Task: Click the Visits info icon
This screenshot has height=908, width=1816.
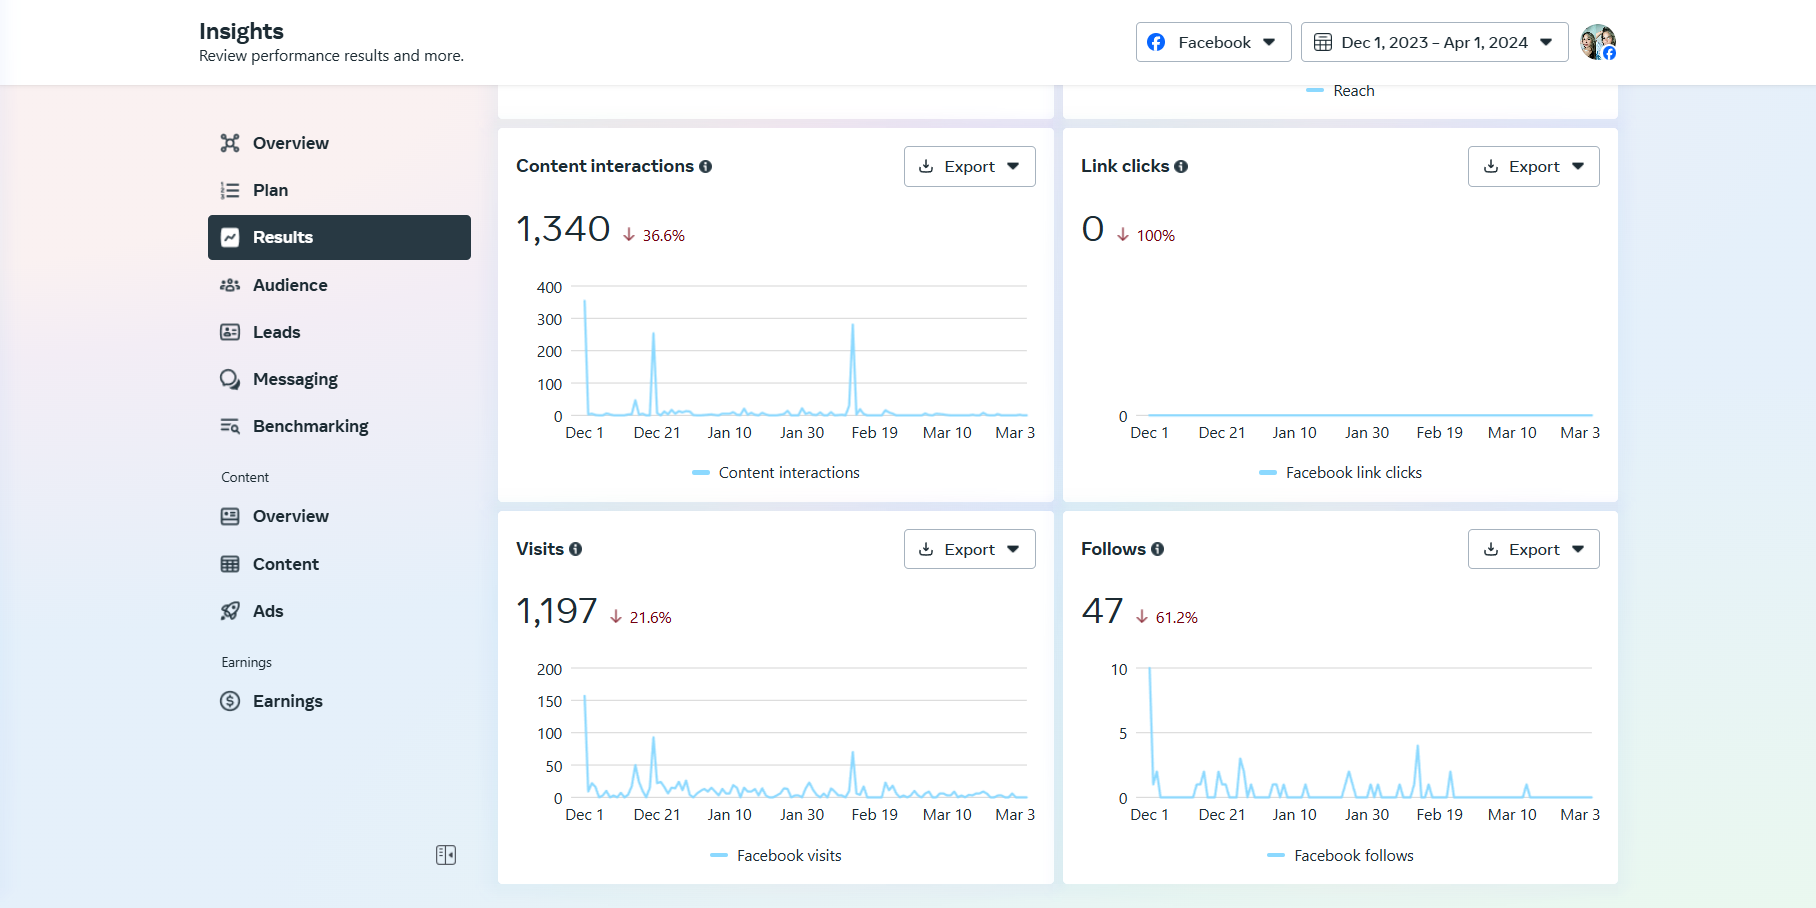Action: tap(575, 549)
